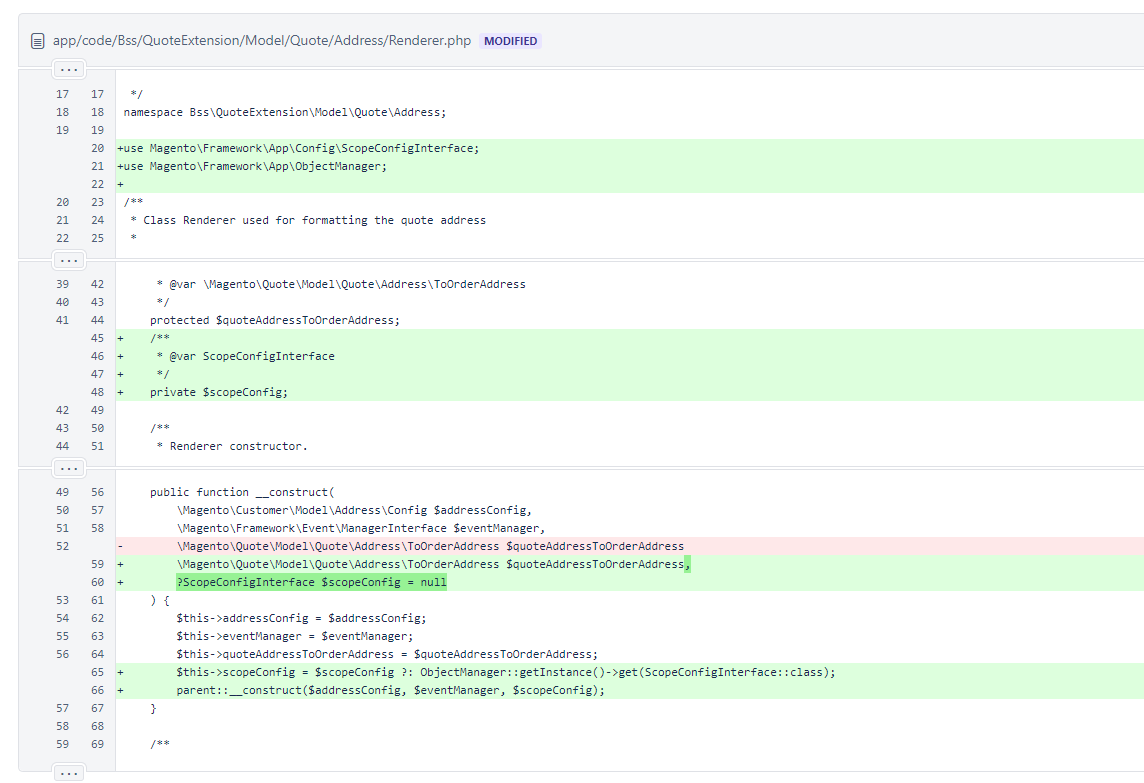Click the highlighted trailing comma on added line 59
1144x783 pixels.
click(x=687, y=564)
